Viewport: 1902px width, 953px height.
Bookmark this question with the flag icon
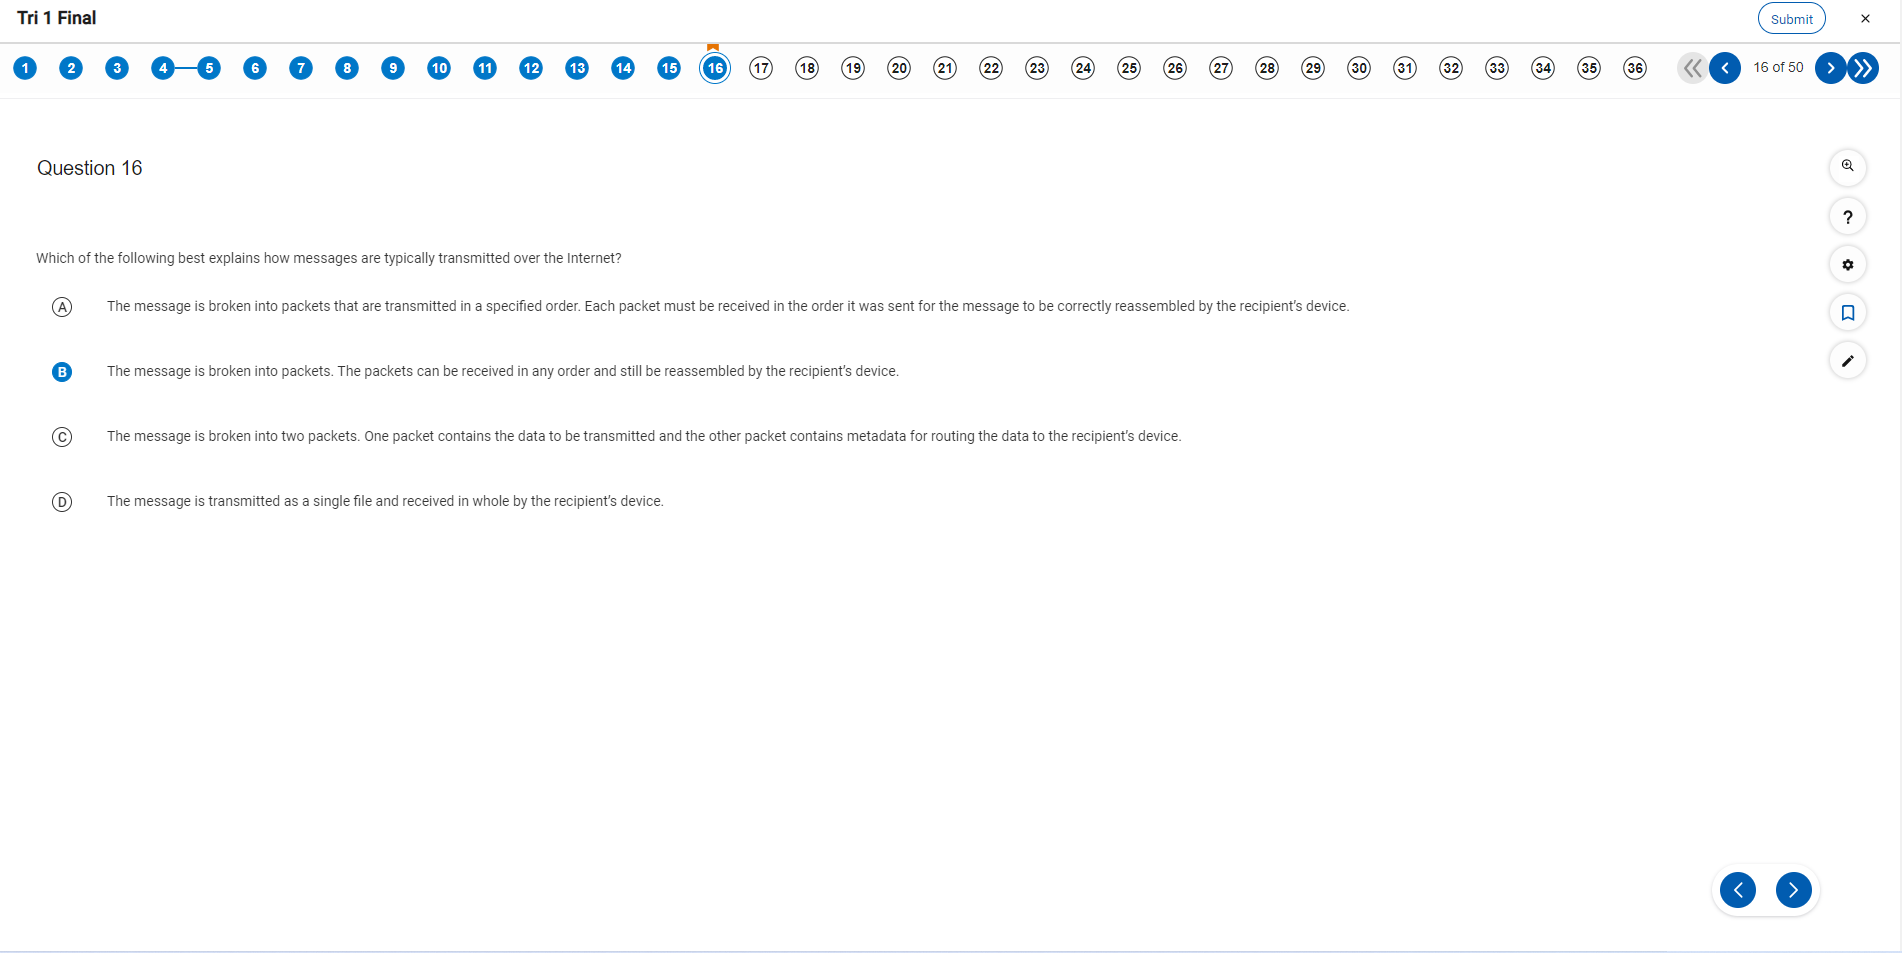(1847, 313)
